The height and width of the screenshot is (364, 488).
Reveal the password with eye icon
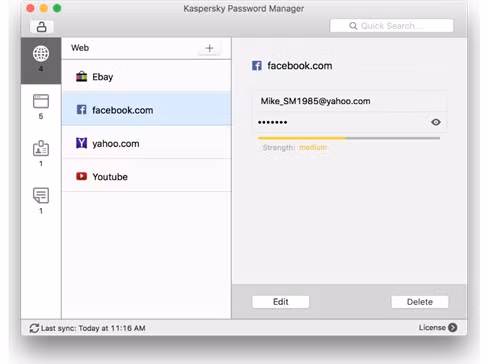[x=436, y=122]
